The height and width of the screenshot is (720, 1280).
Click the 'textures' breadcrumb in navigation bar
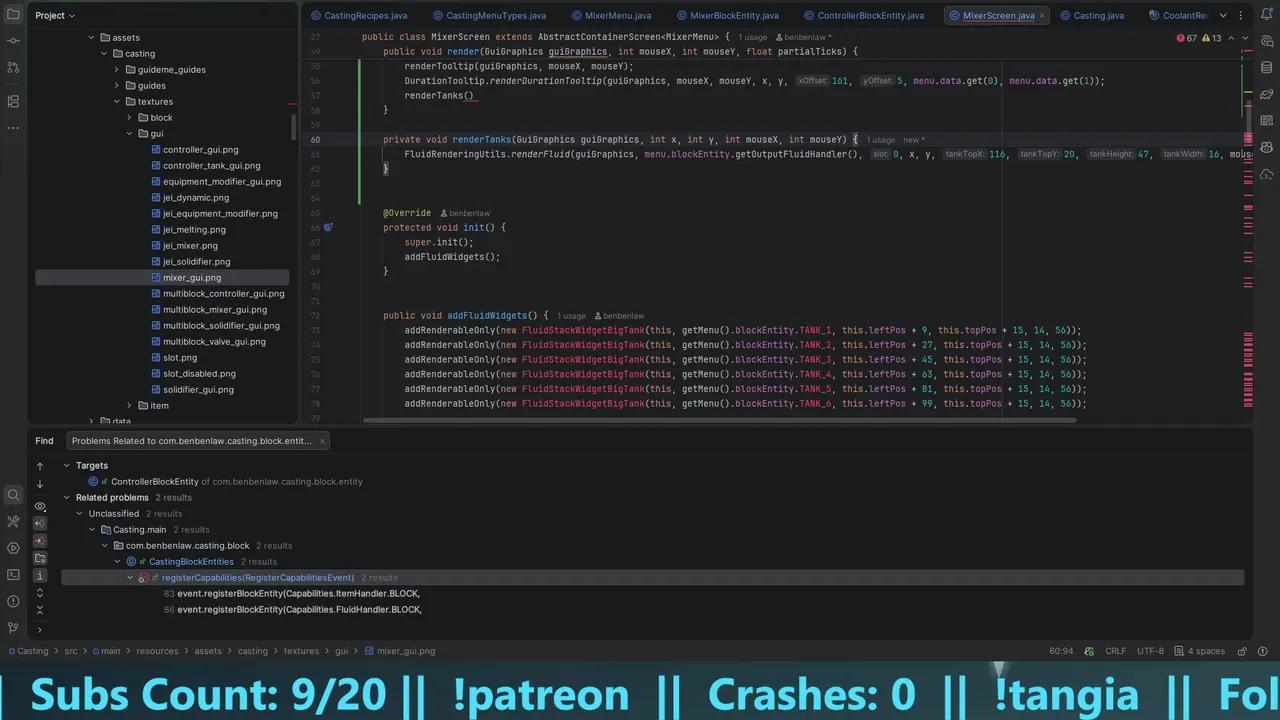click(x=301, y=651)
